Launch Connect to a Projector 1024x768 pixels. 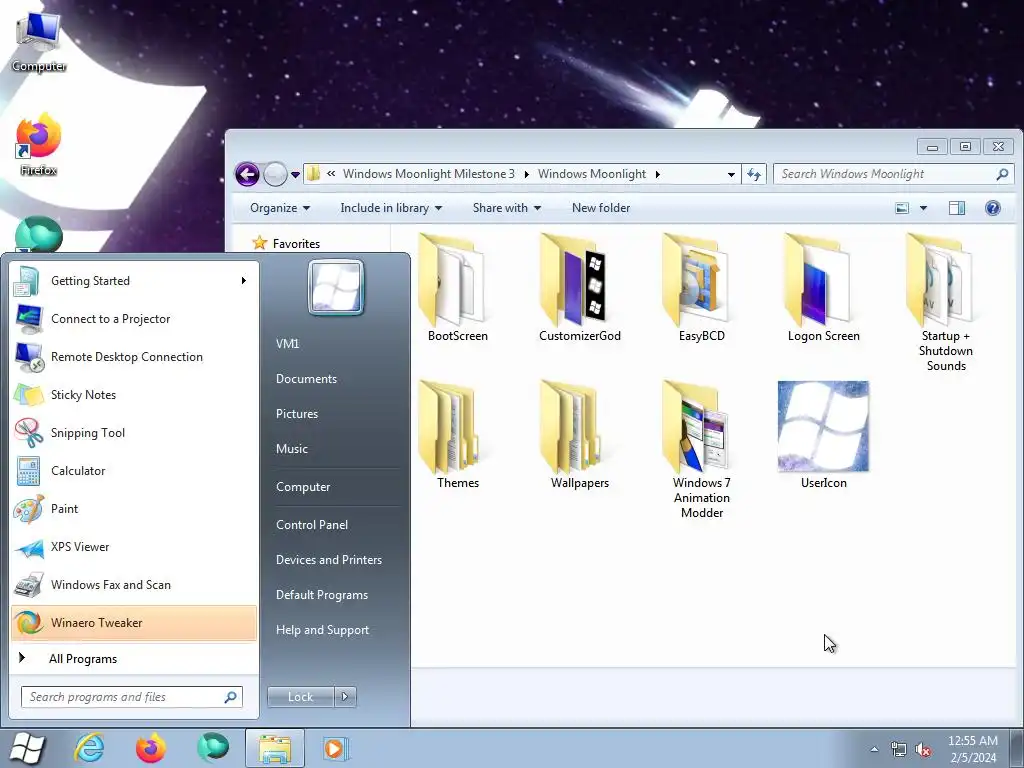pos(134,319)
